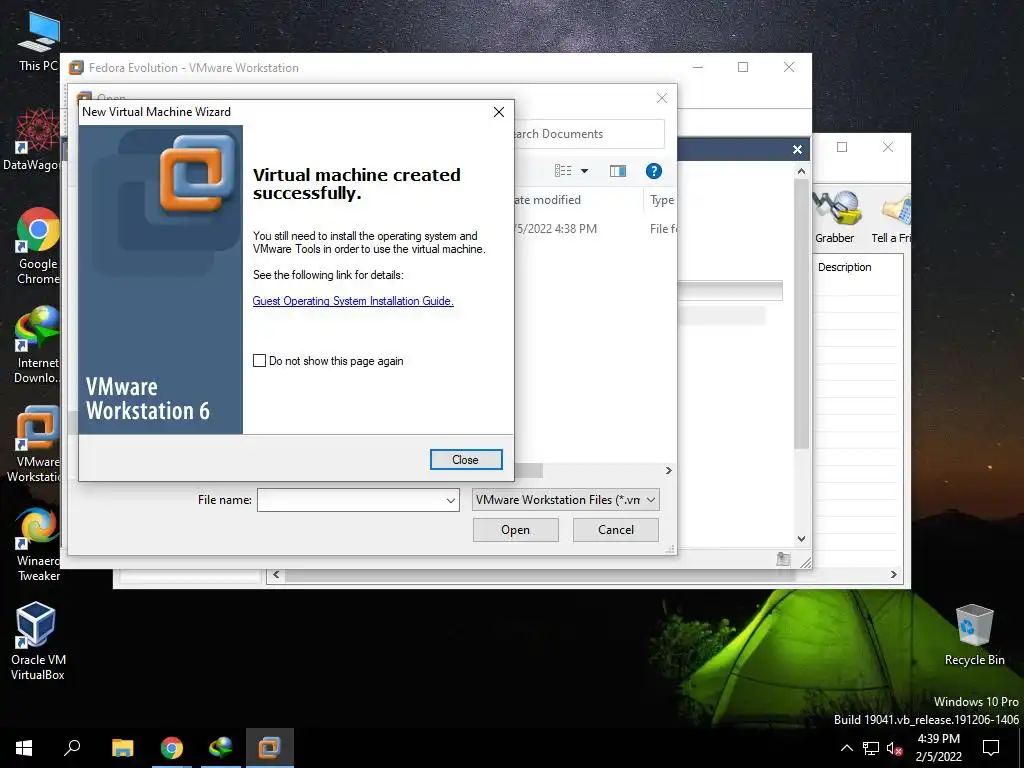Open the view options dropdown arrow
Viewport: 1024px width, 768px height.
click(584, 171)
